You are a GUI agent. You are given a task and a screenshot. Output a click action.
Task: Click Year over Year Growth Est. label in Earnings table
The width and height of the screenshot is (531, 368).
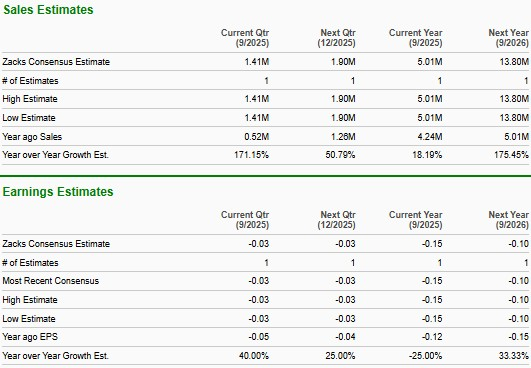(x=55, y=356)
